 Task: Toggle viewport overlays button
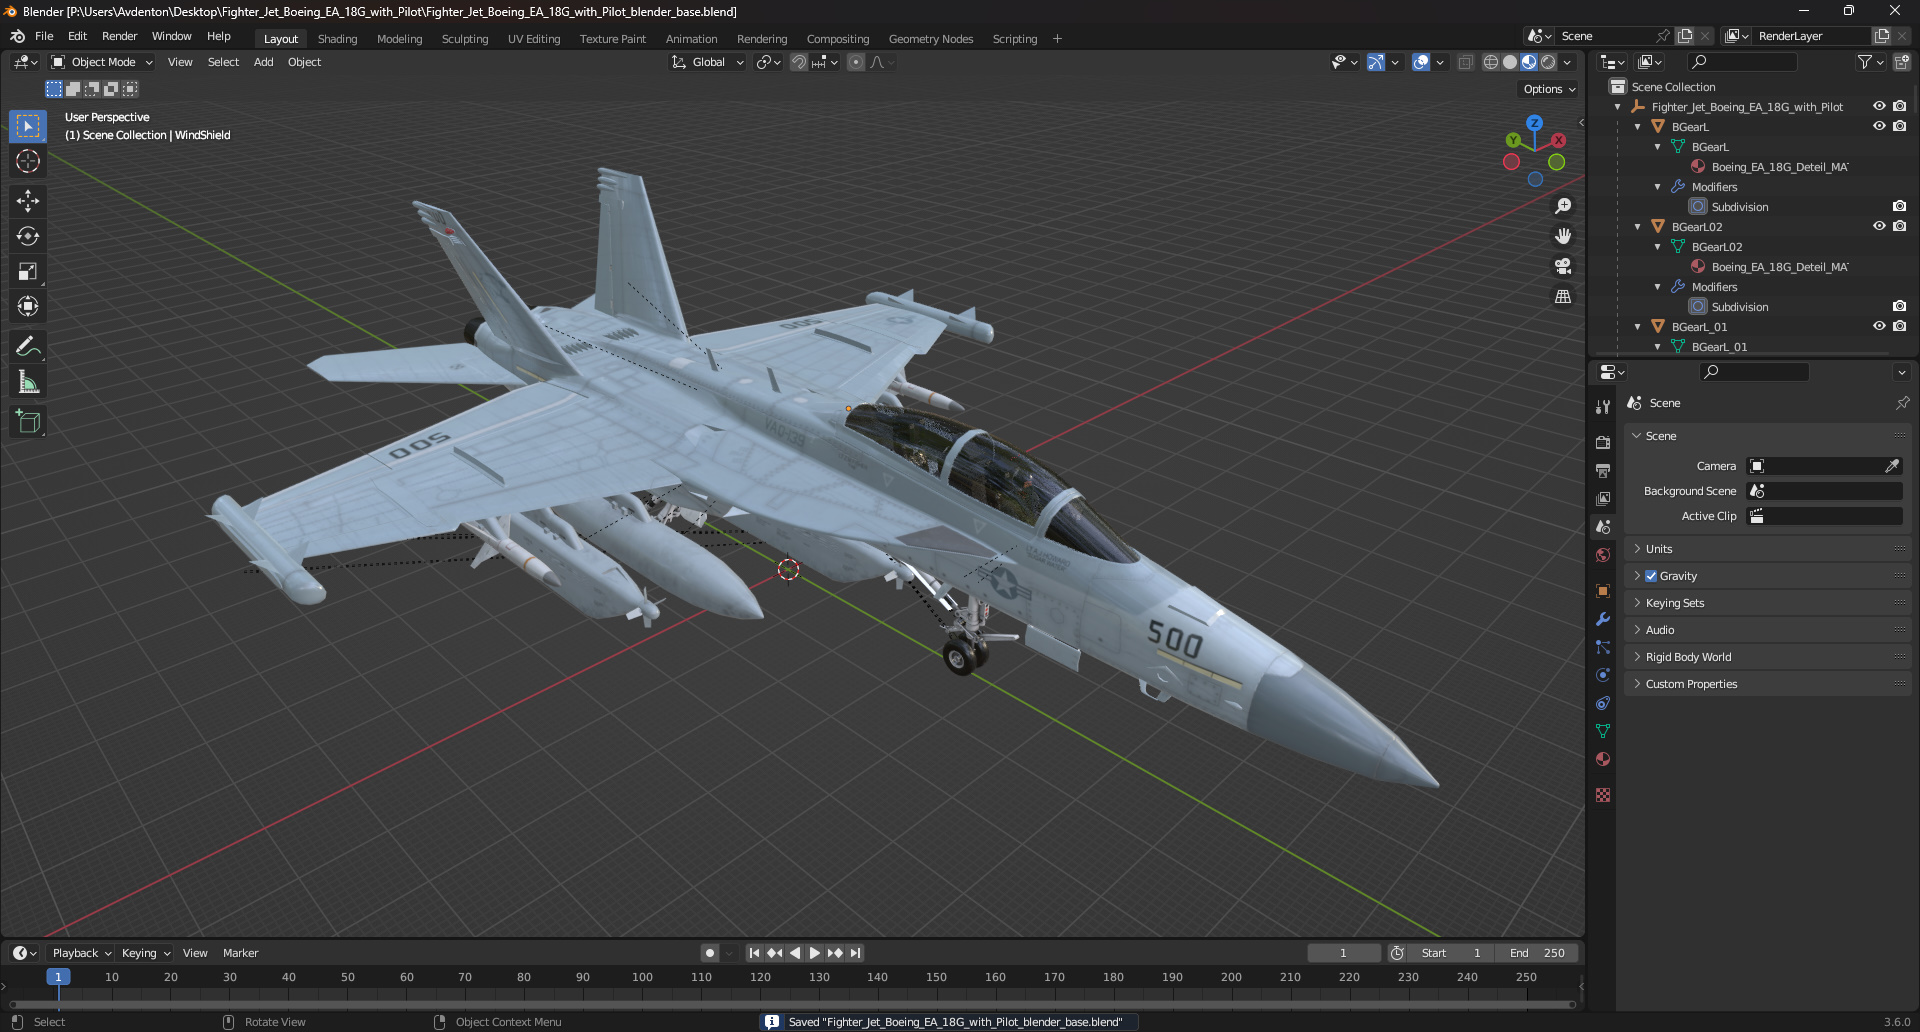coord(1421,62)
